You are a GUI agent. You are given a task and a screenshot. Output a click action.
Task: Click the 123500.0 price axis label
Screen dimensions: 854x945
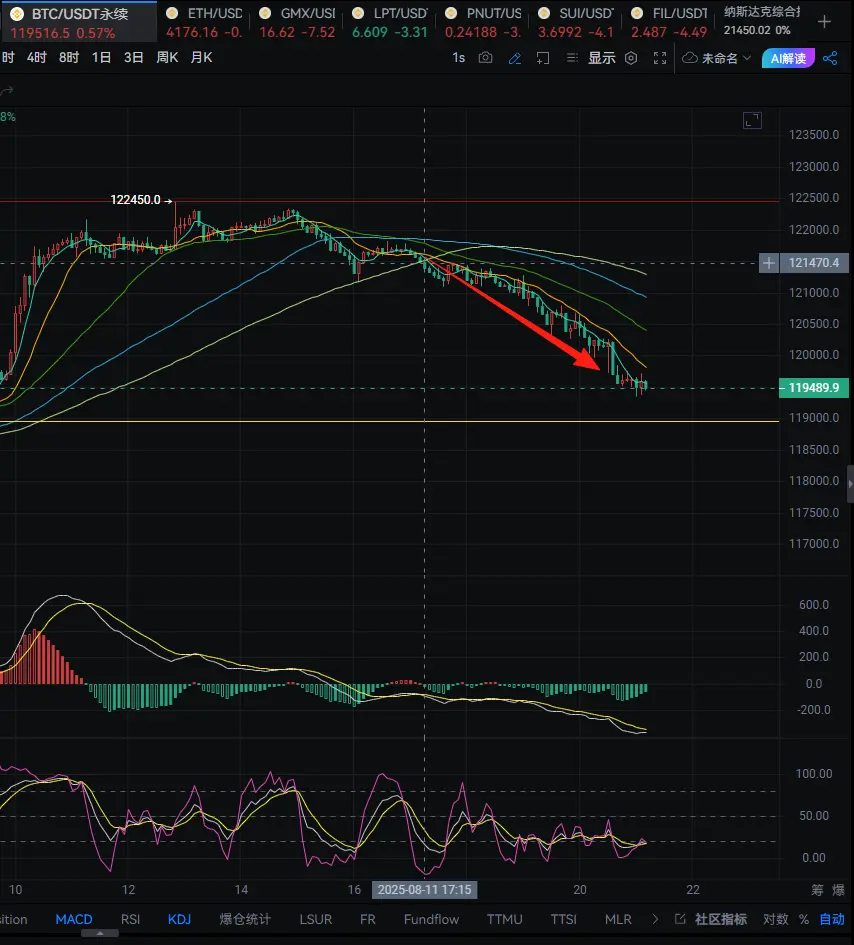coord(814,134)
